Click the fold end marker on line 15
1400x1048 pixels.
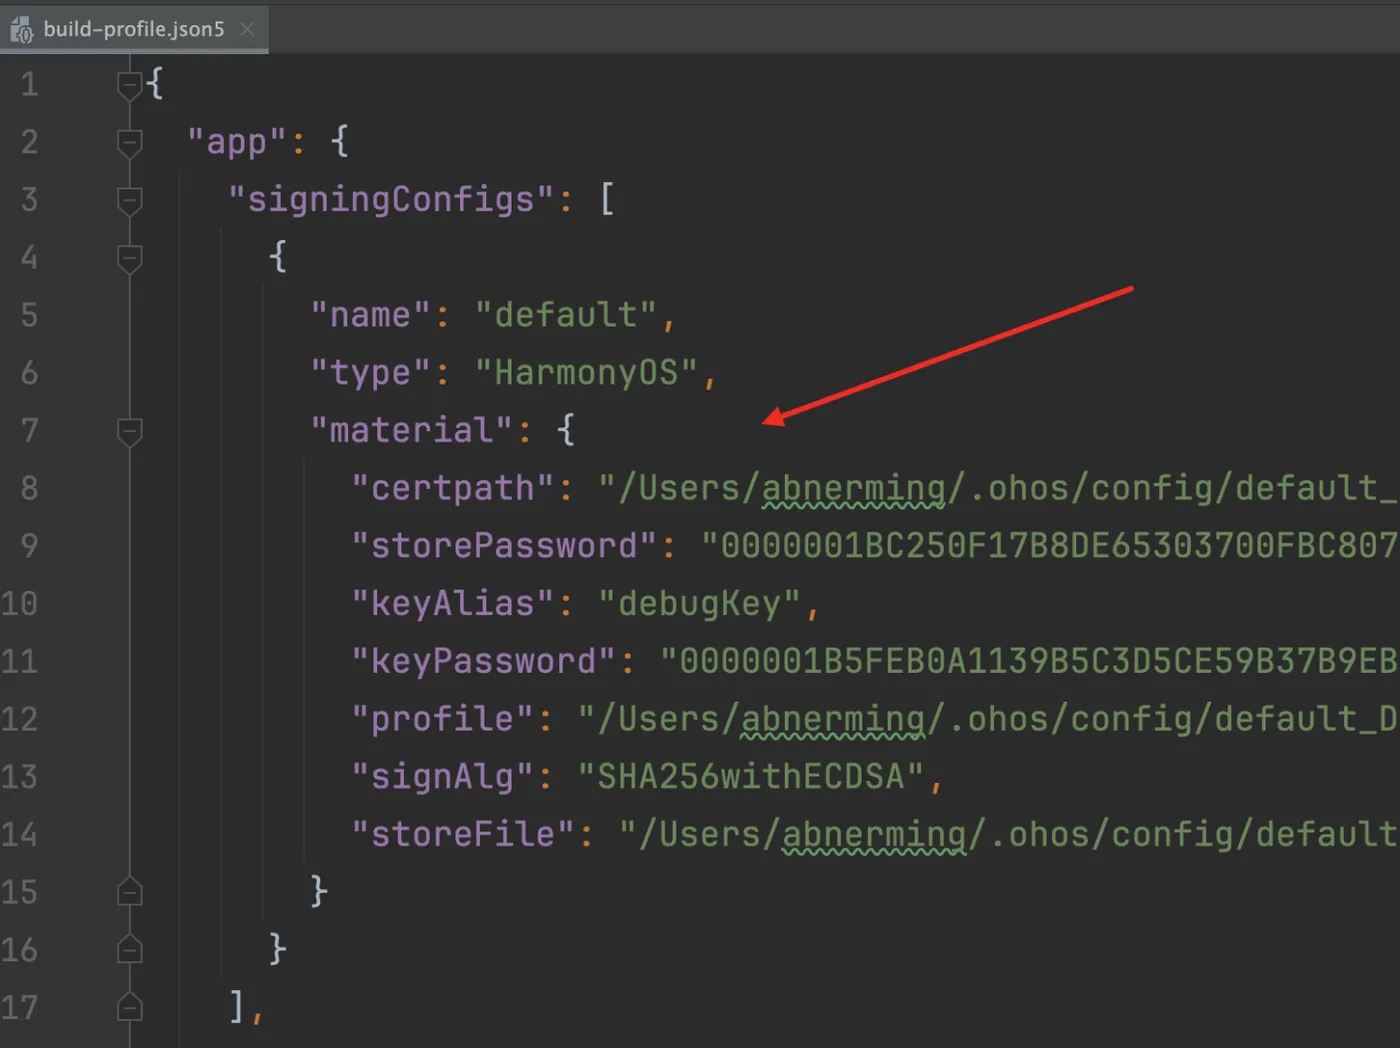coord(129,891)
